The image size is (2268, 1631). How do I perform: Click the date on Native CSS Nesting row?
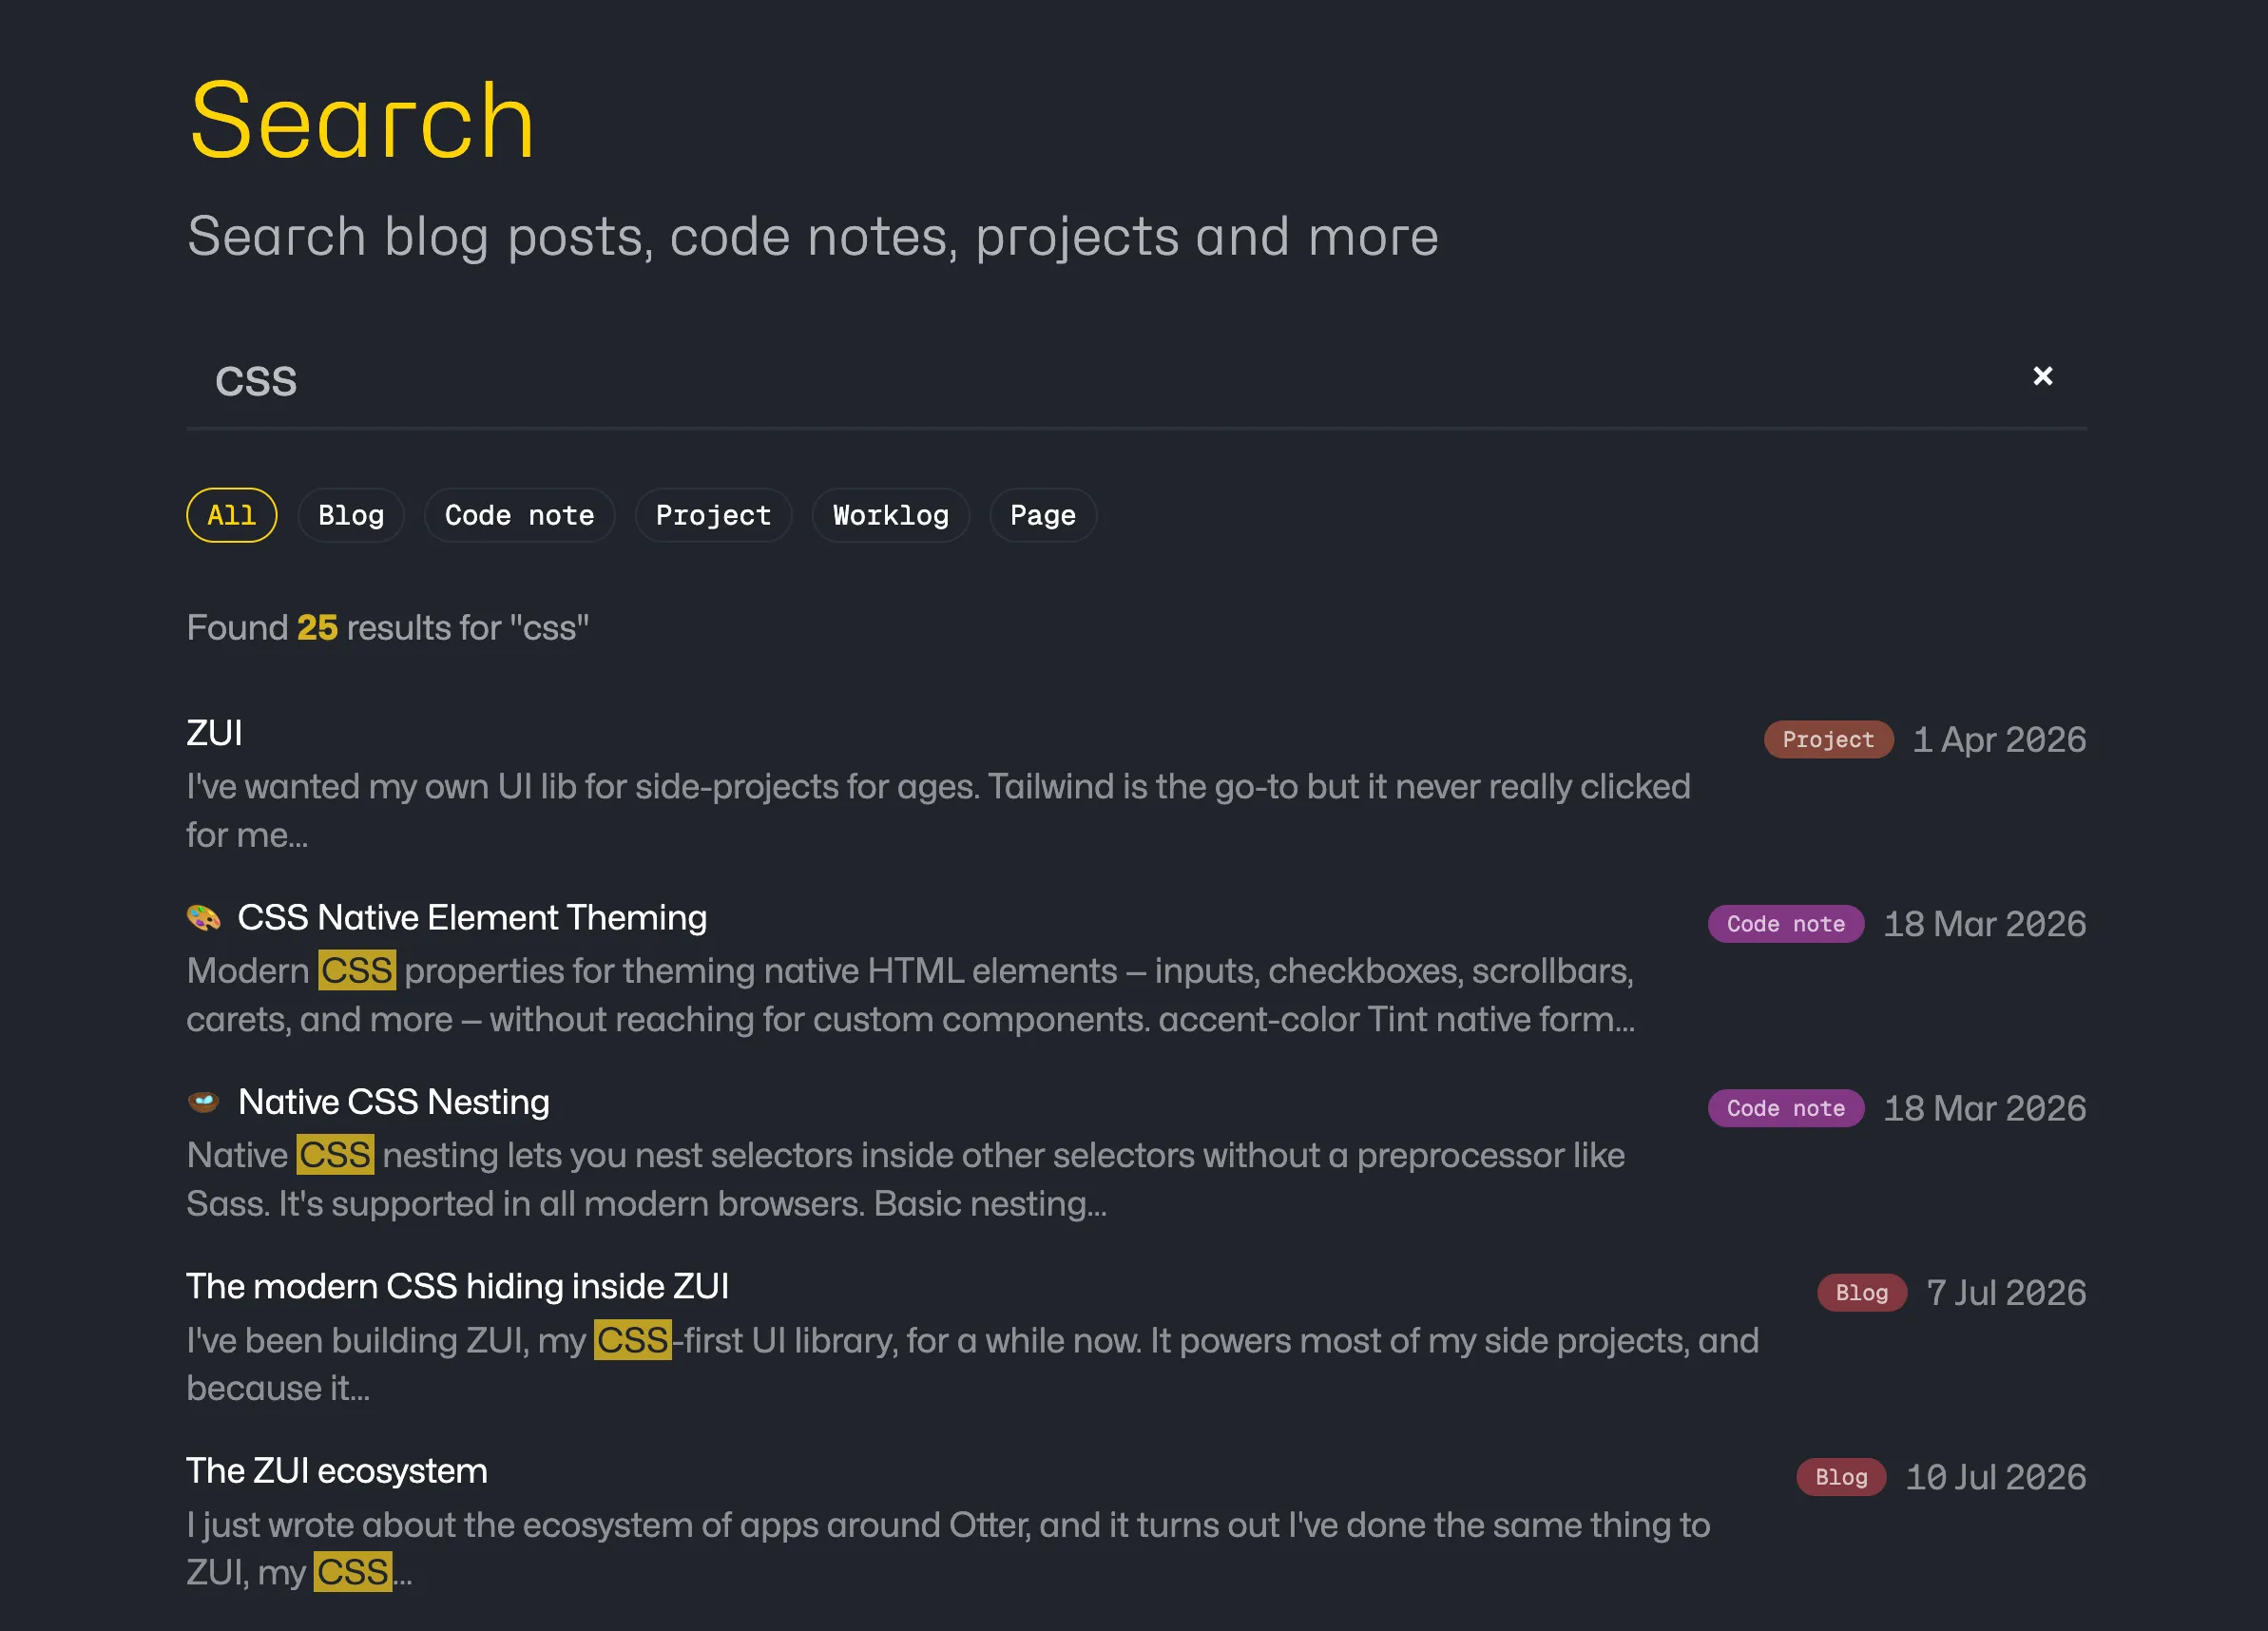[x=1985, y=1108]
